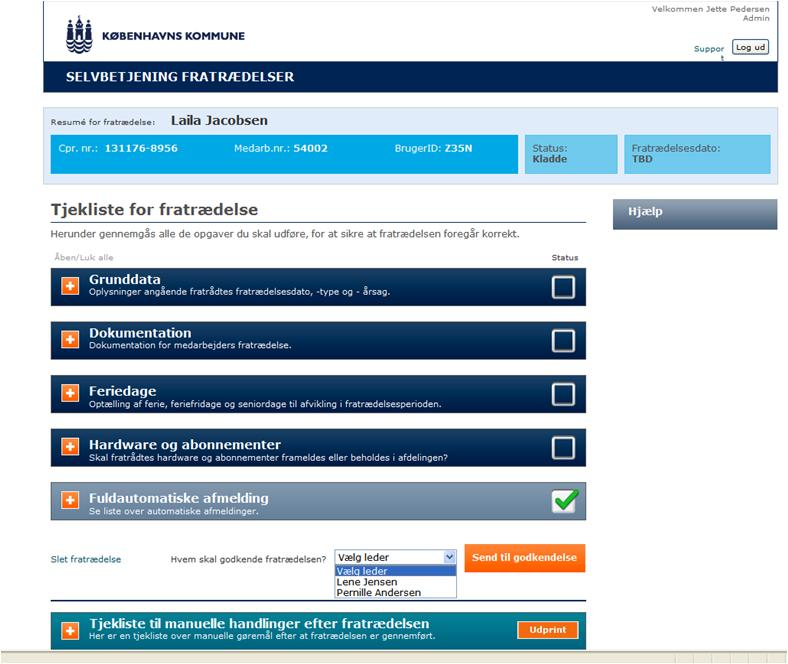Expand the Grunddata section plus icon

70,286
